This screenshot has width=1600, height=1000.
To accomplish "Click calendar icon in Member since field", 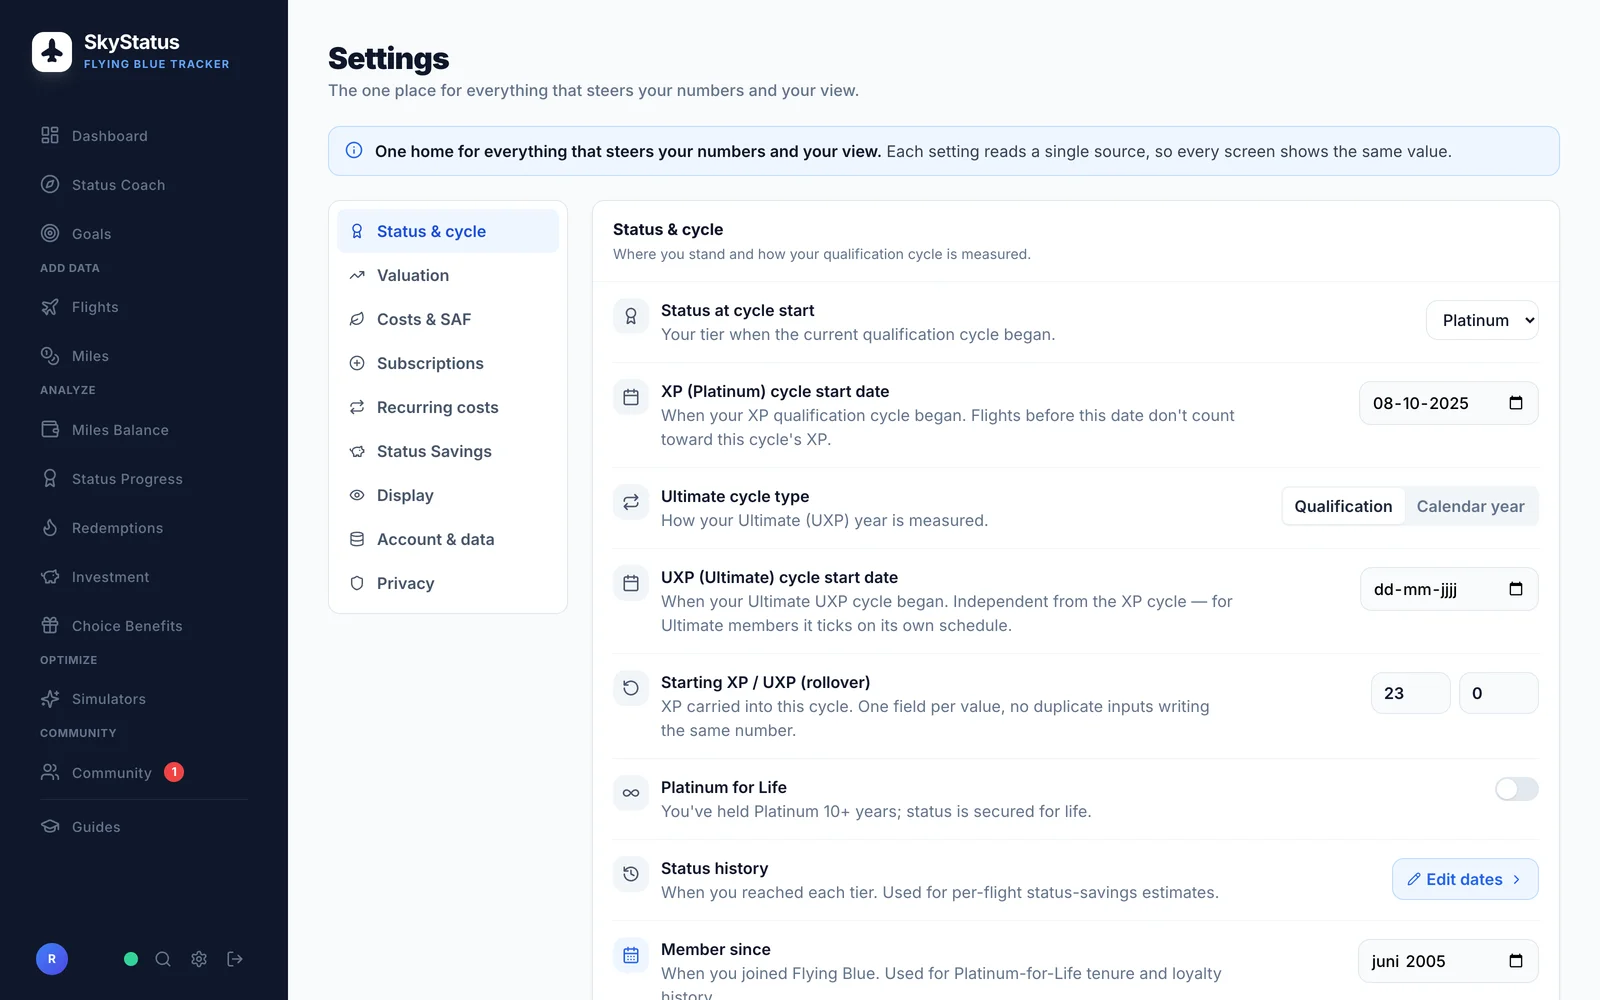I will (x=1516, y=961).
